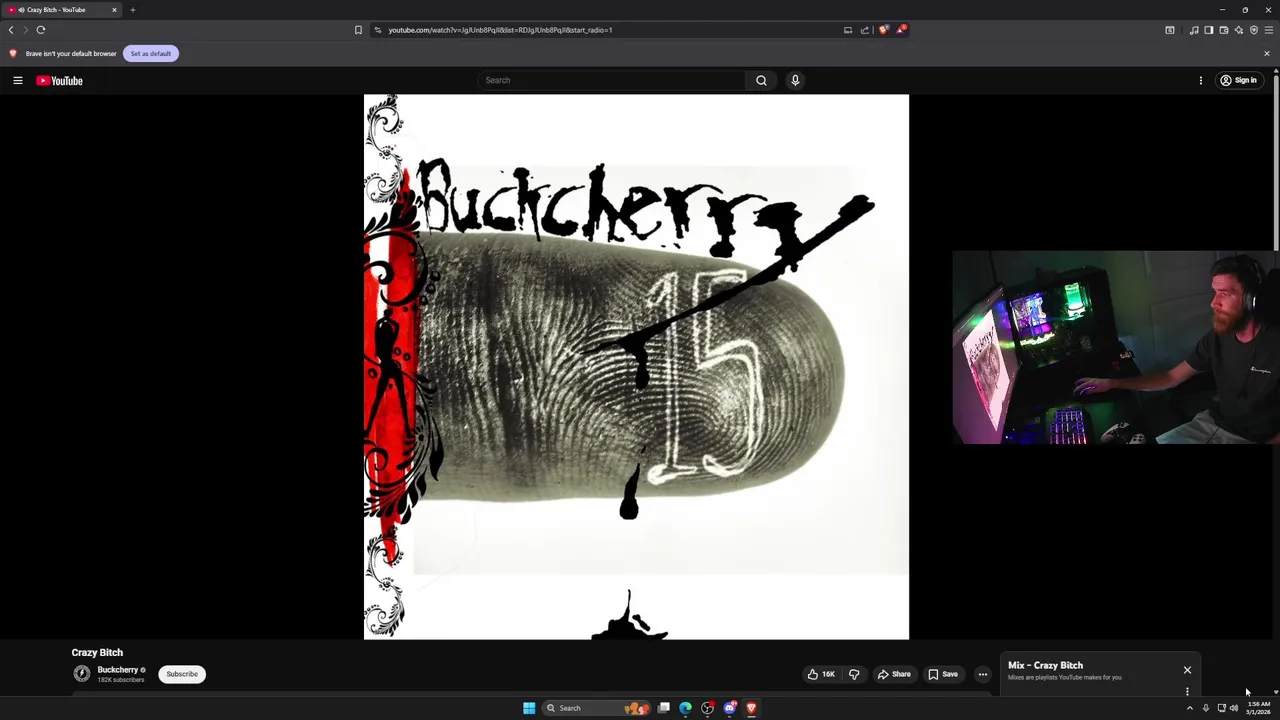Open Discord from taskbar
Screen dimensions: 1280x720
[x=730, y=708]
